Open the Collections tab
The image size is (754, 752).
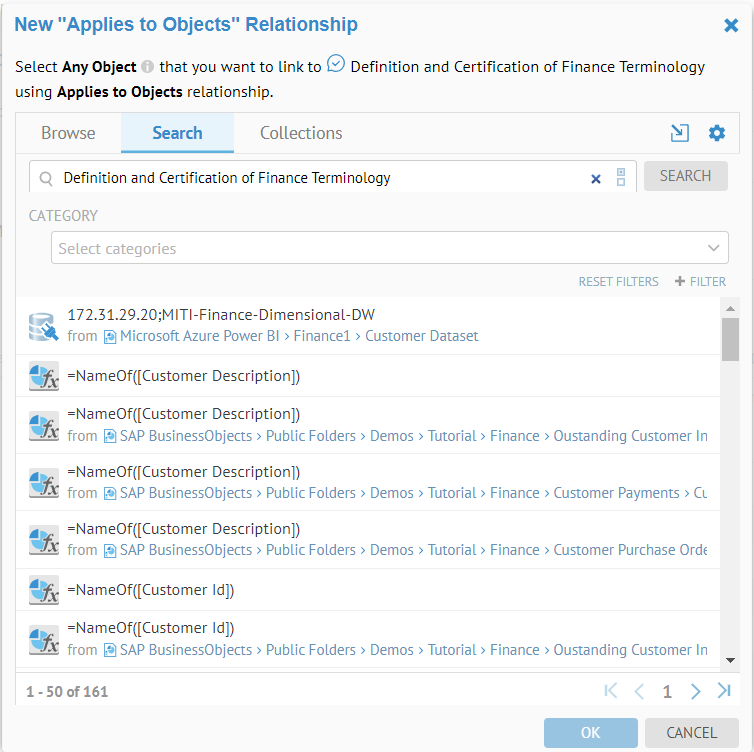(301, 133)
